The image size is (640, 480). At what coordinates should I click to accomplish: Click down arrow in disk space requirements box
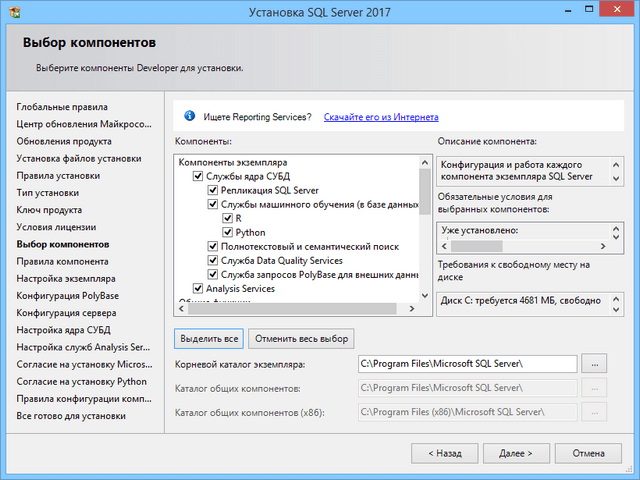pyautogui.click(x=616, y=310)
